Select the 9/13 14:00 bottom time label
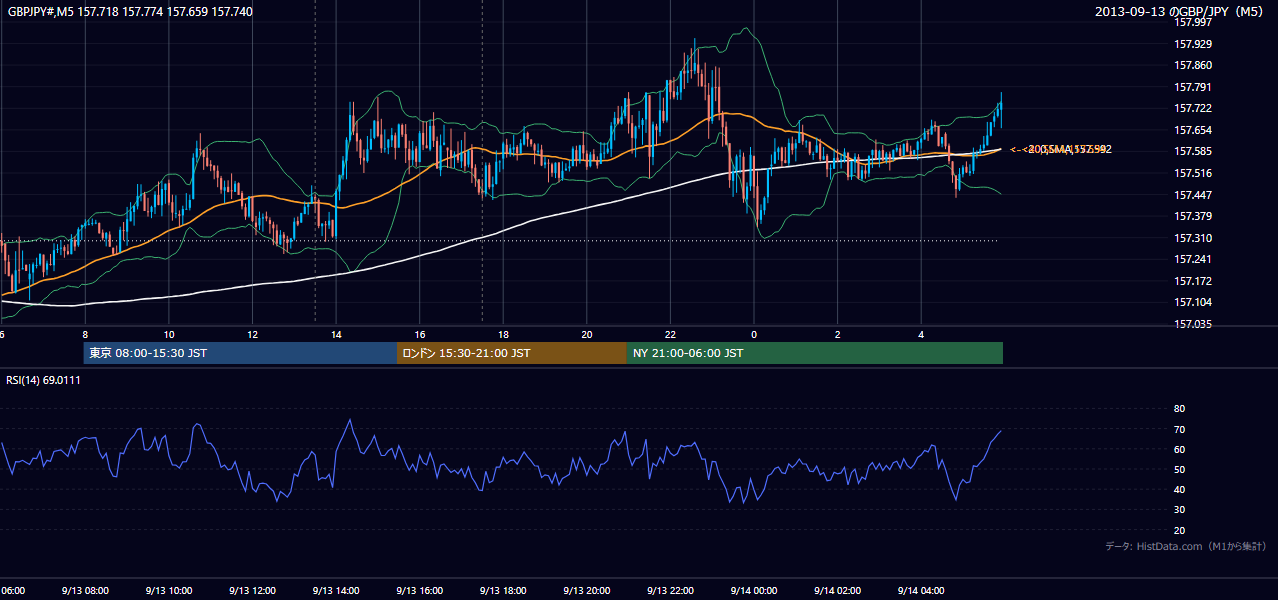Viewport: 1278px width, 600px height. [x=336, y=591]
